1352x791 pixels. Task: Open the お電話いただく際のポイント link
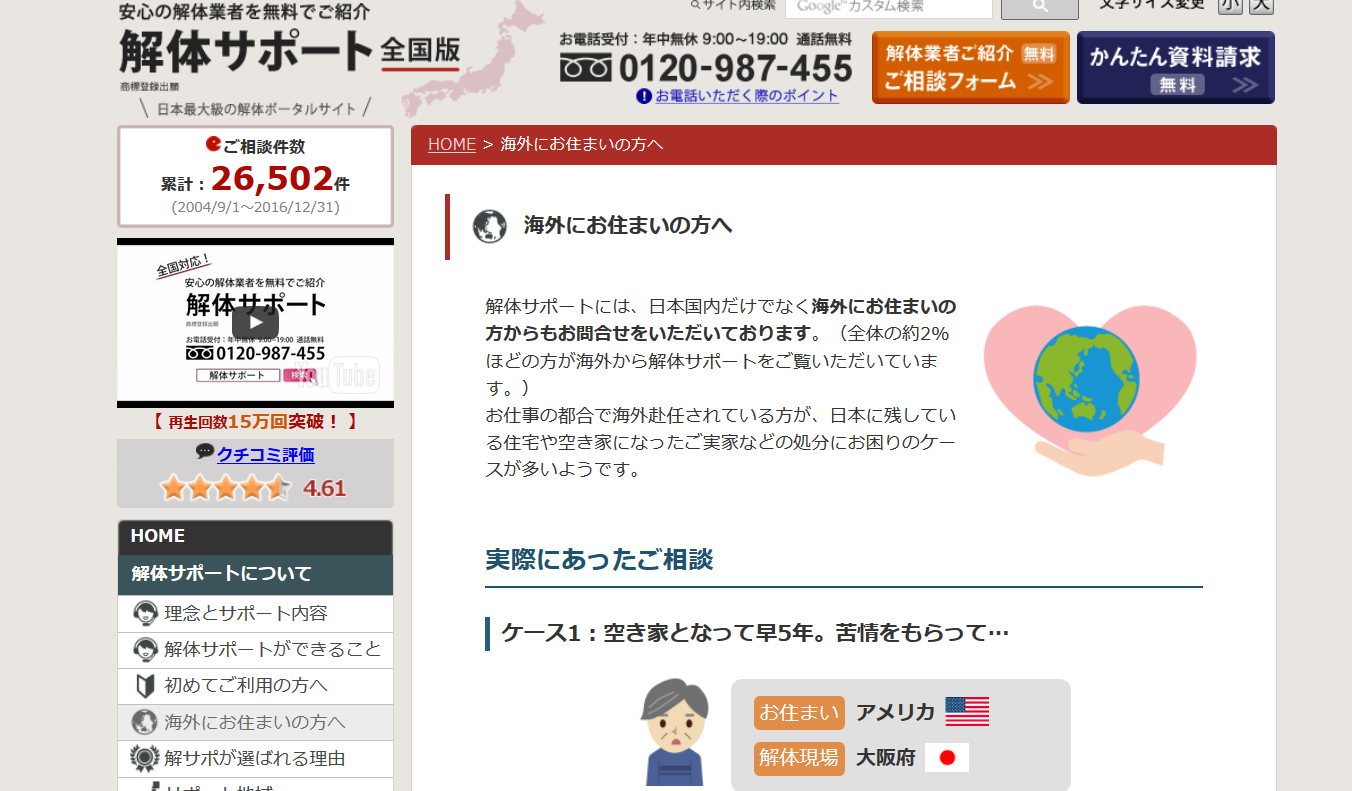(x=747, y=96)
